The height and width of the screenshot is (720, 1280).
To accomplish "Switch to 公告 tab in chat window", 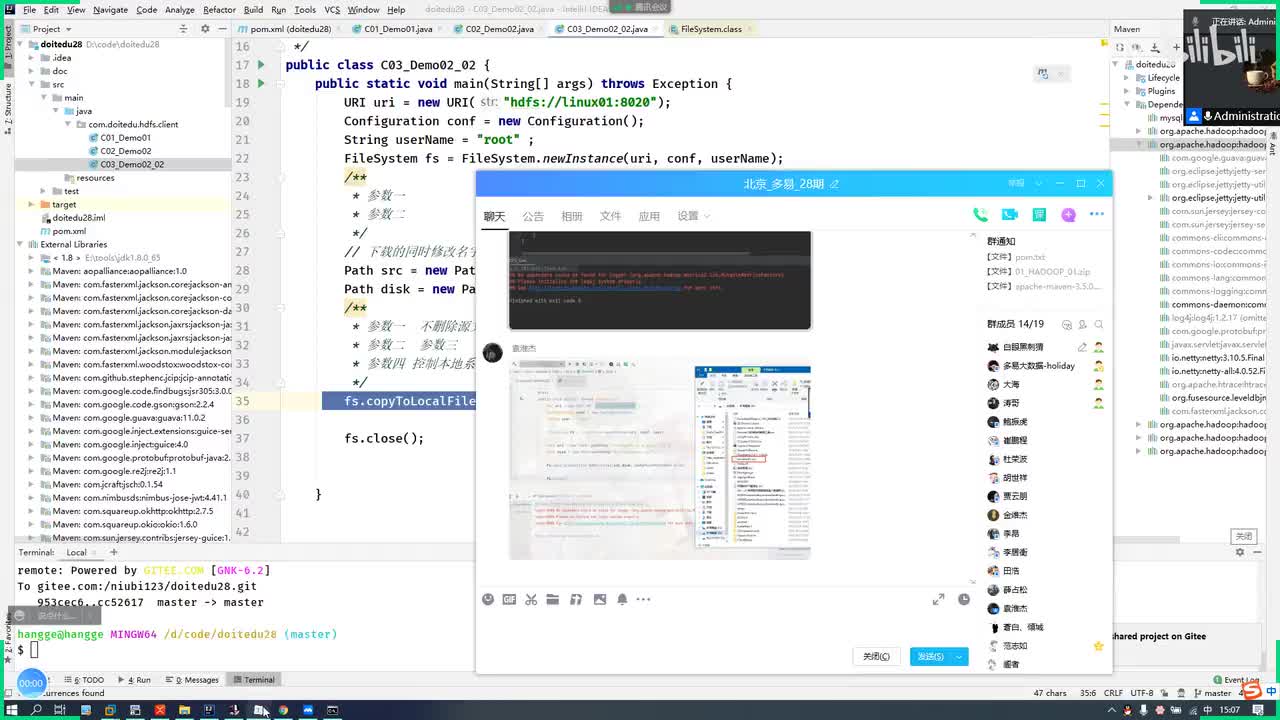I will click(533, 216).
